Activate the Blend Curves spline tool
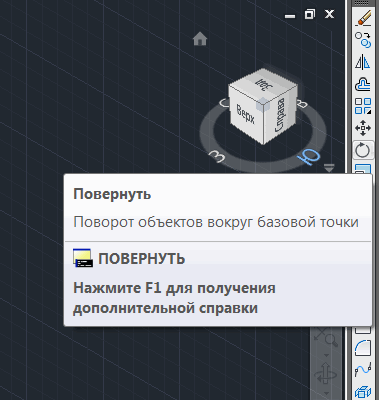The image size is (379, 400). pos(363,370)
